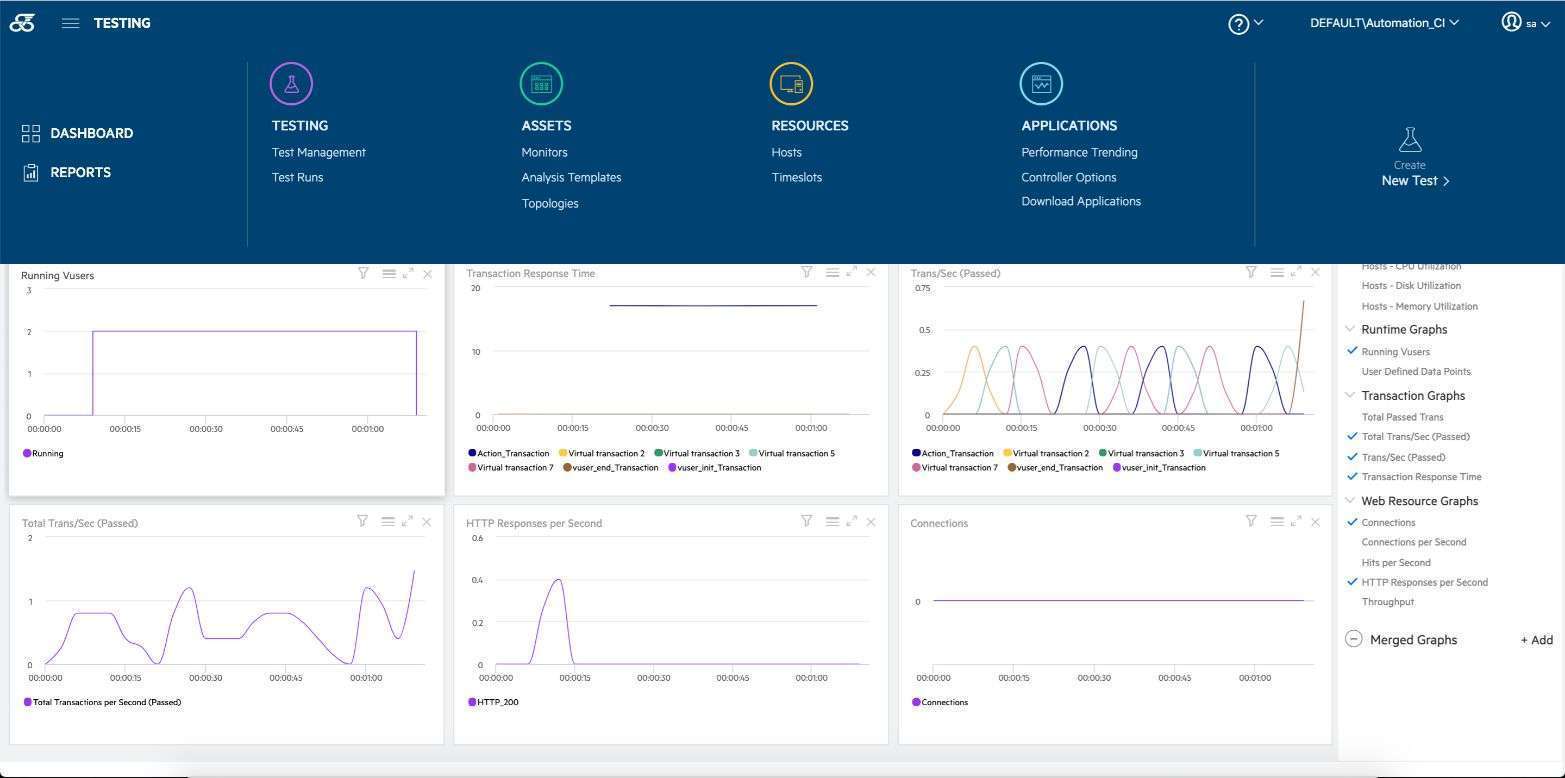This screenshot has width=1565, height=778.
Task: Open the hamburger navigation menu
Action: (70, 23)
